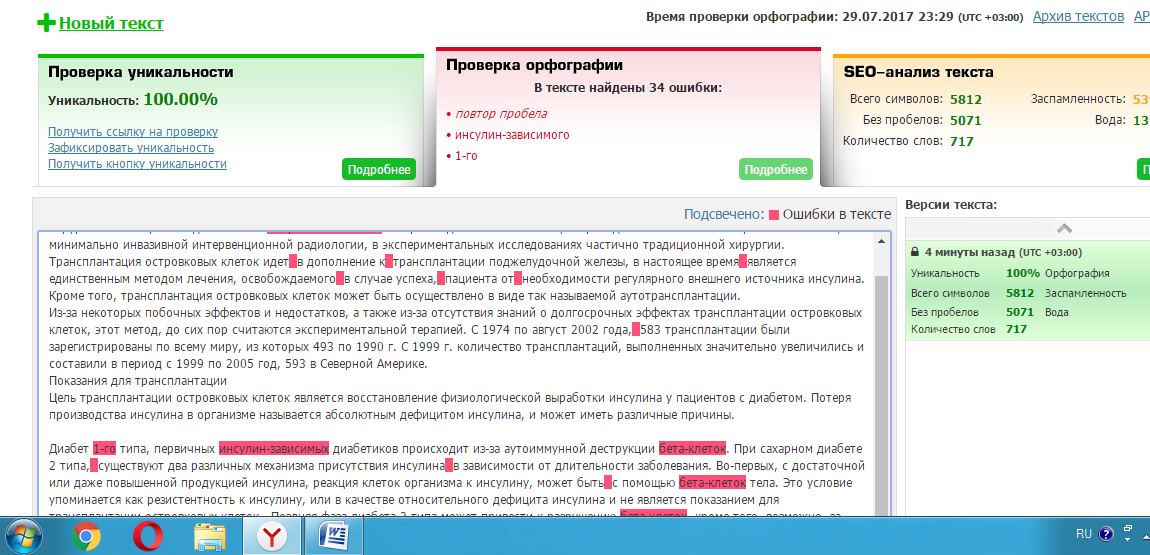The image size is (1150, 555).
Task: Open the Новый текст link
Action: pos(111,23)
